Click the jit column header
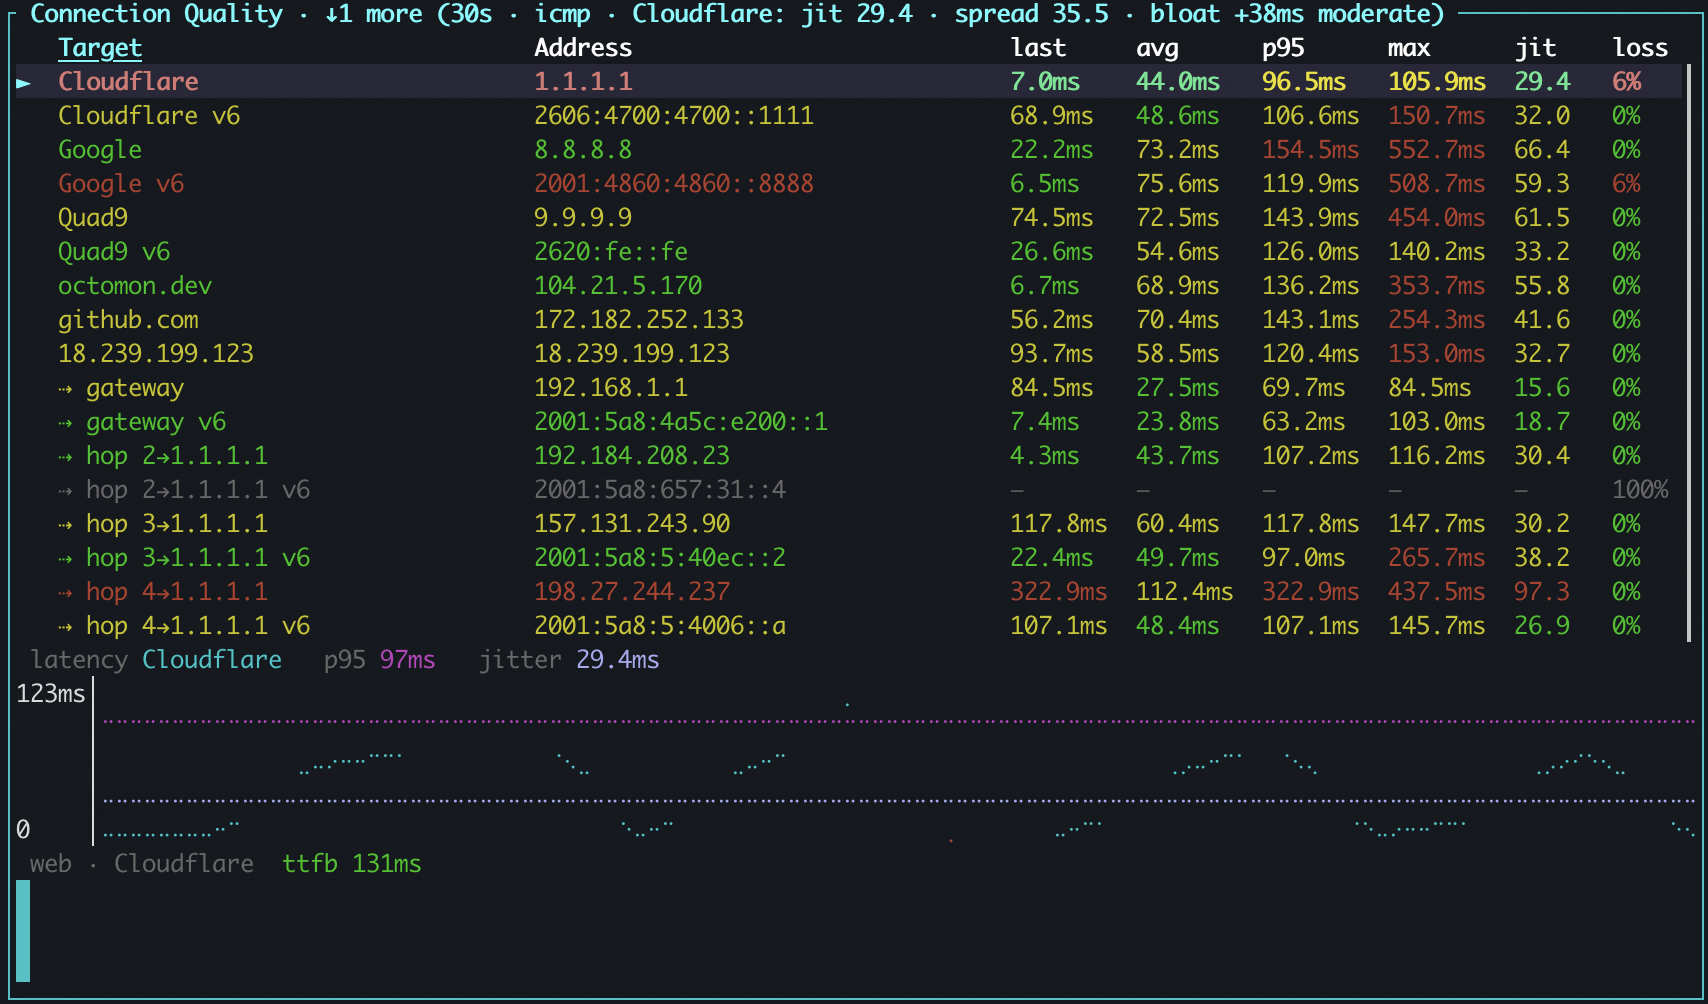This screenshot has width=1708, height=1004. (1535, 47)
